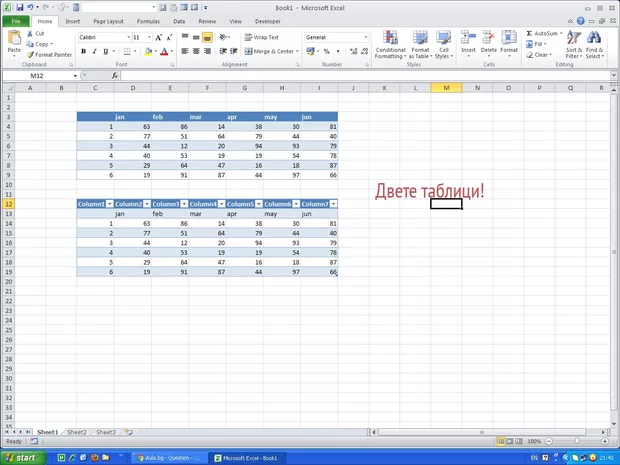The height and width of the screenshot is (465, 620).
Task: Toggle Italic formatting
Action: coord(94,51)
